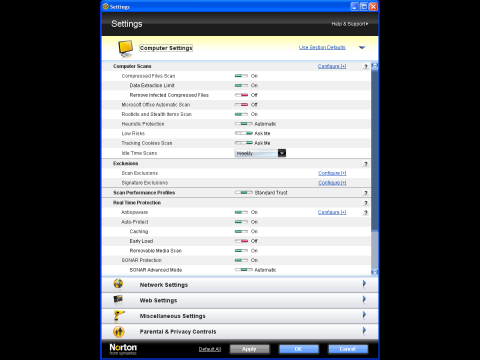Image resolution: width=480 pixels, height=360 pixels.
Task: Select the Computer Settings heading
Action: click(x=166, y=48)
